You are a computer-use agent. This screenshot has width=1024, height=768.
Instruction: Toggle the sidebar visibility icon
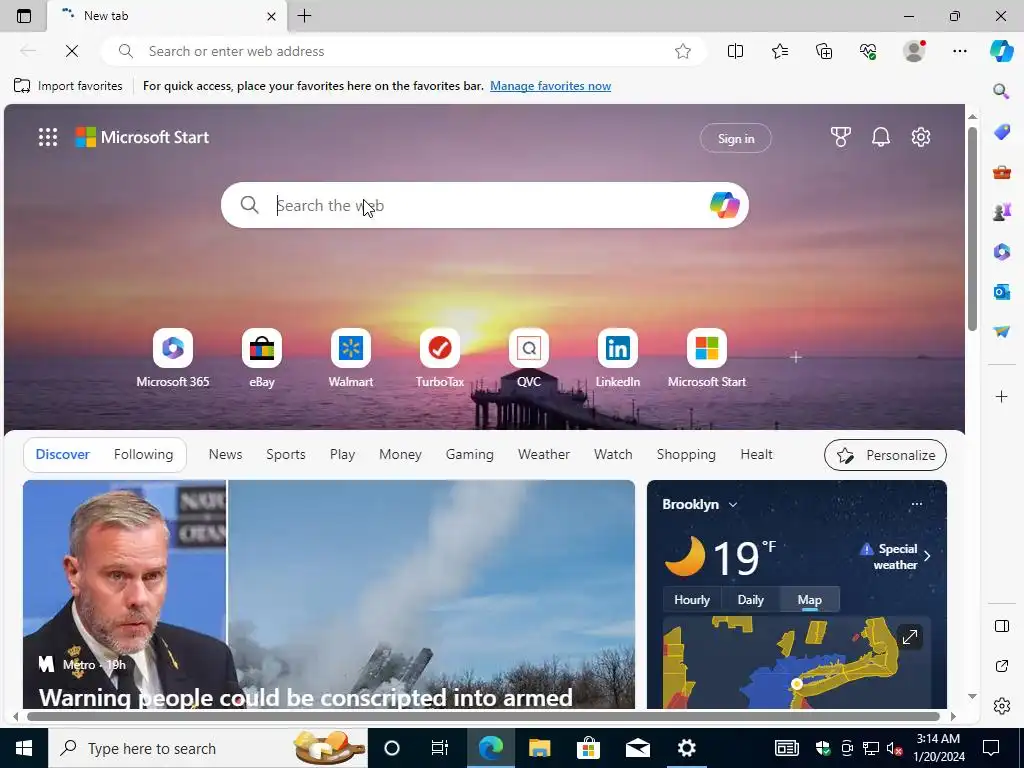[1001, 626]
